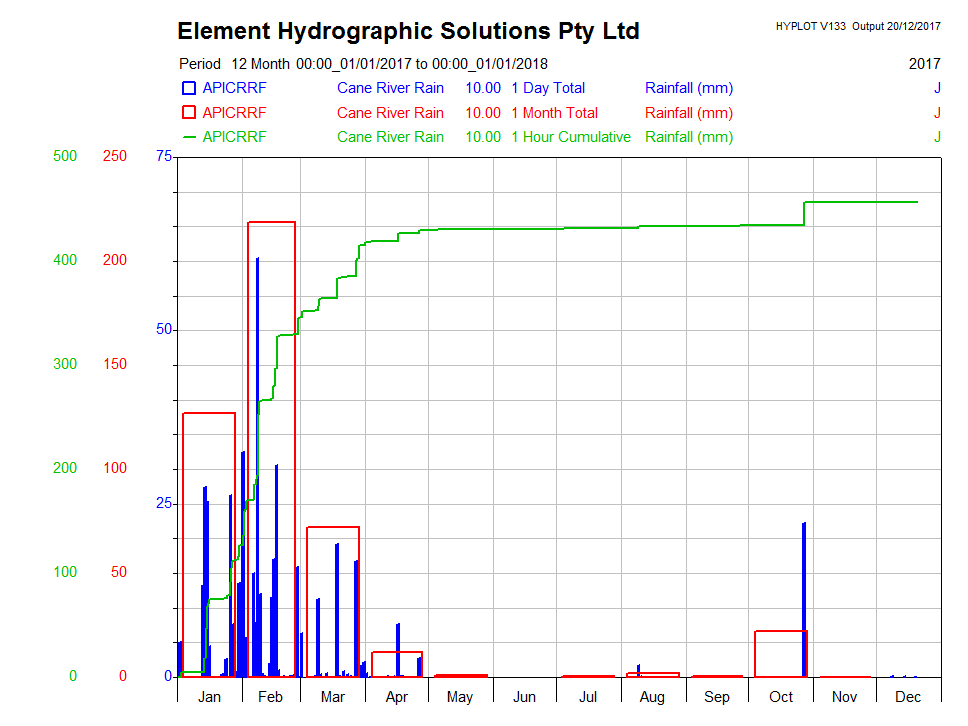Click the chart title Element Hydrographic Solutions
968x726 pixels.
(408, 31)
